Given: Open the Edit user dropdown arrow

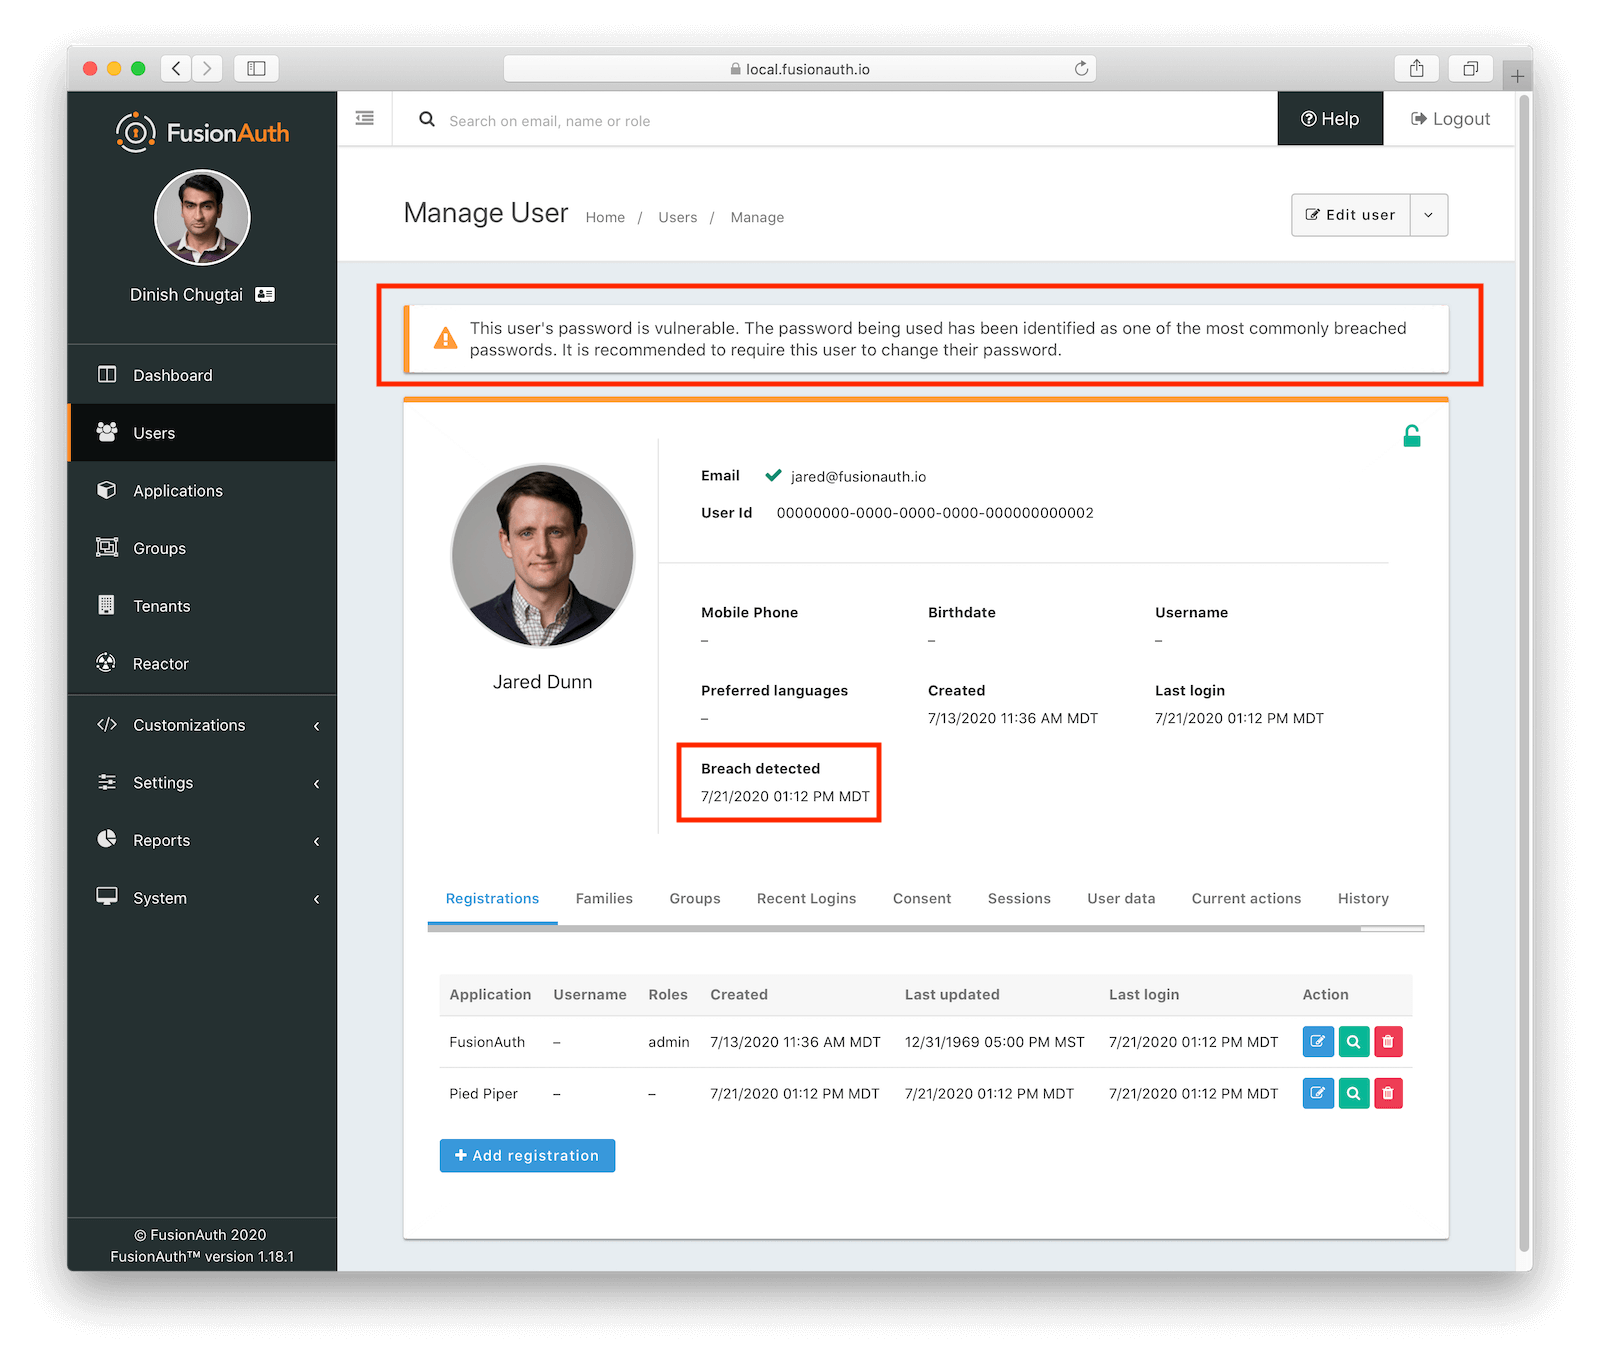Looking at the screenshot, I should pyautogui.click(x=1429, y=215).
